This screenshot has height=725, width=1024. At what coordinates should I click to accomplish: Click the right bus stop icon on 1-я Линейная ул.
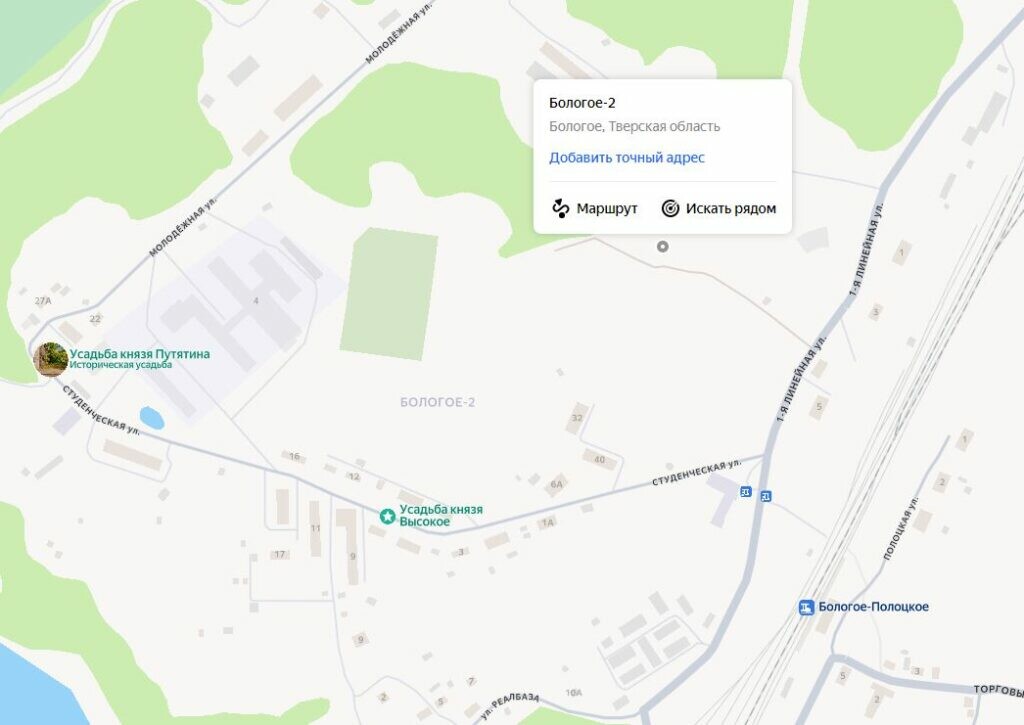point(766,496)
